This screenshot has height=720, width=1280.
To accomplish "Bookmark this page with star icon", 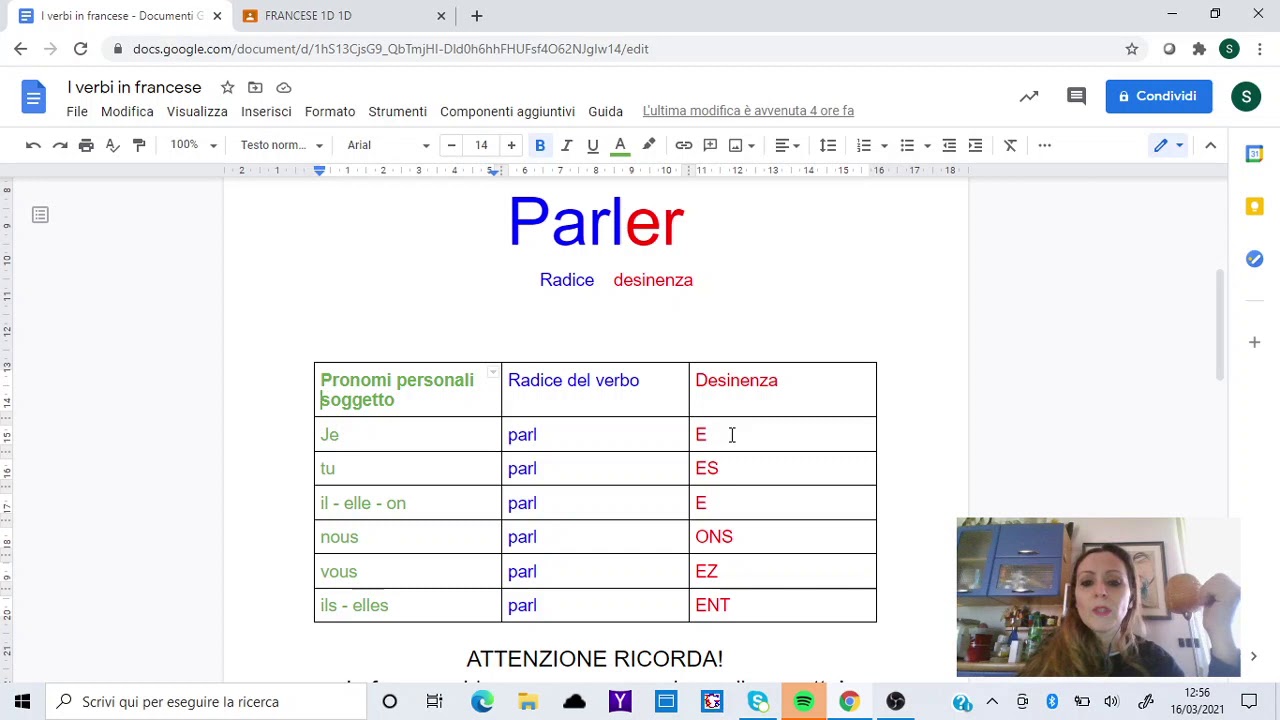I will pyautogui.click(x=1132, y=49).
